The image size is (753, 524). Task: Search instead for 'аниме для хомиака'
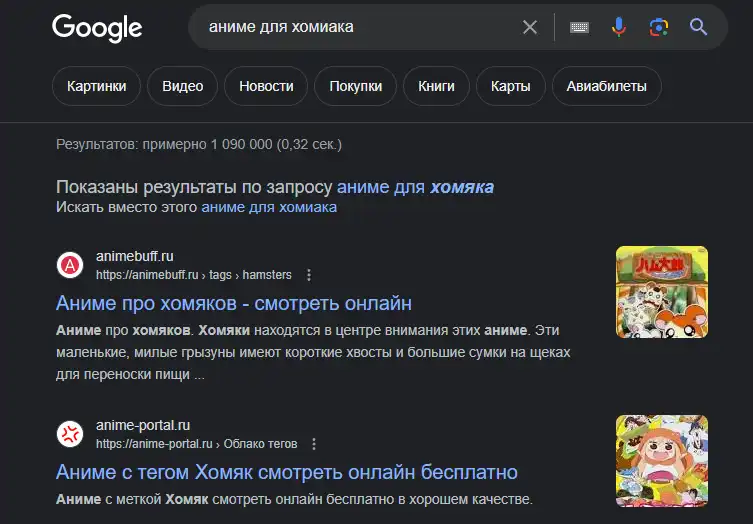(269, 207)
